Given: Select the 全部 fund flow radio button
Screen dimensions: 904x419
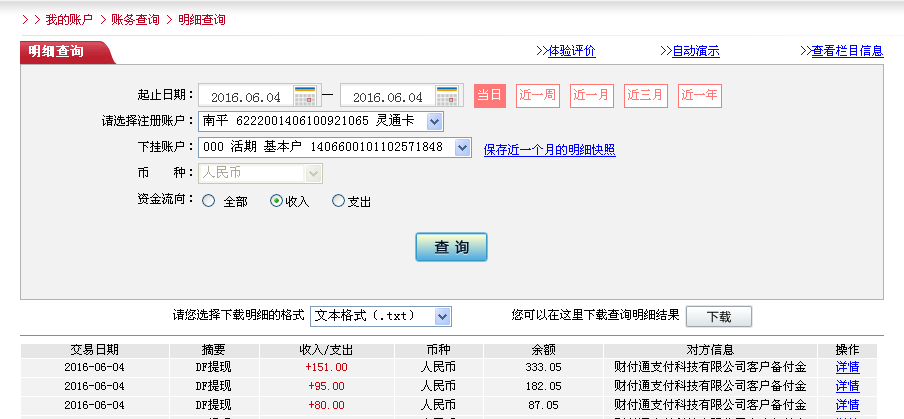Looking at the screenshot, I should click(209, 201).
